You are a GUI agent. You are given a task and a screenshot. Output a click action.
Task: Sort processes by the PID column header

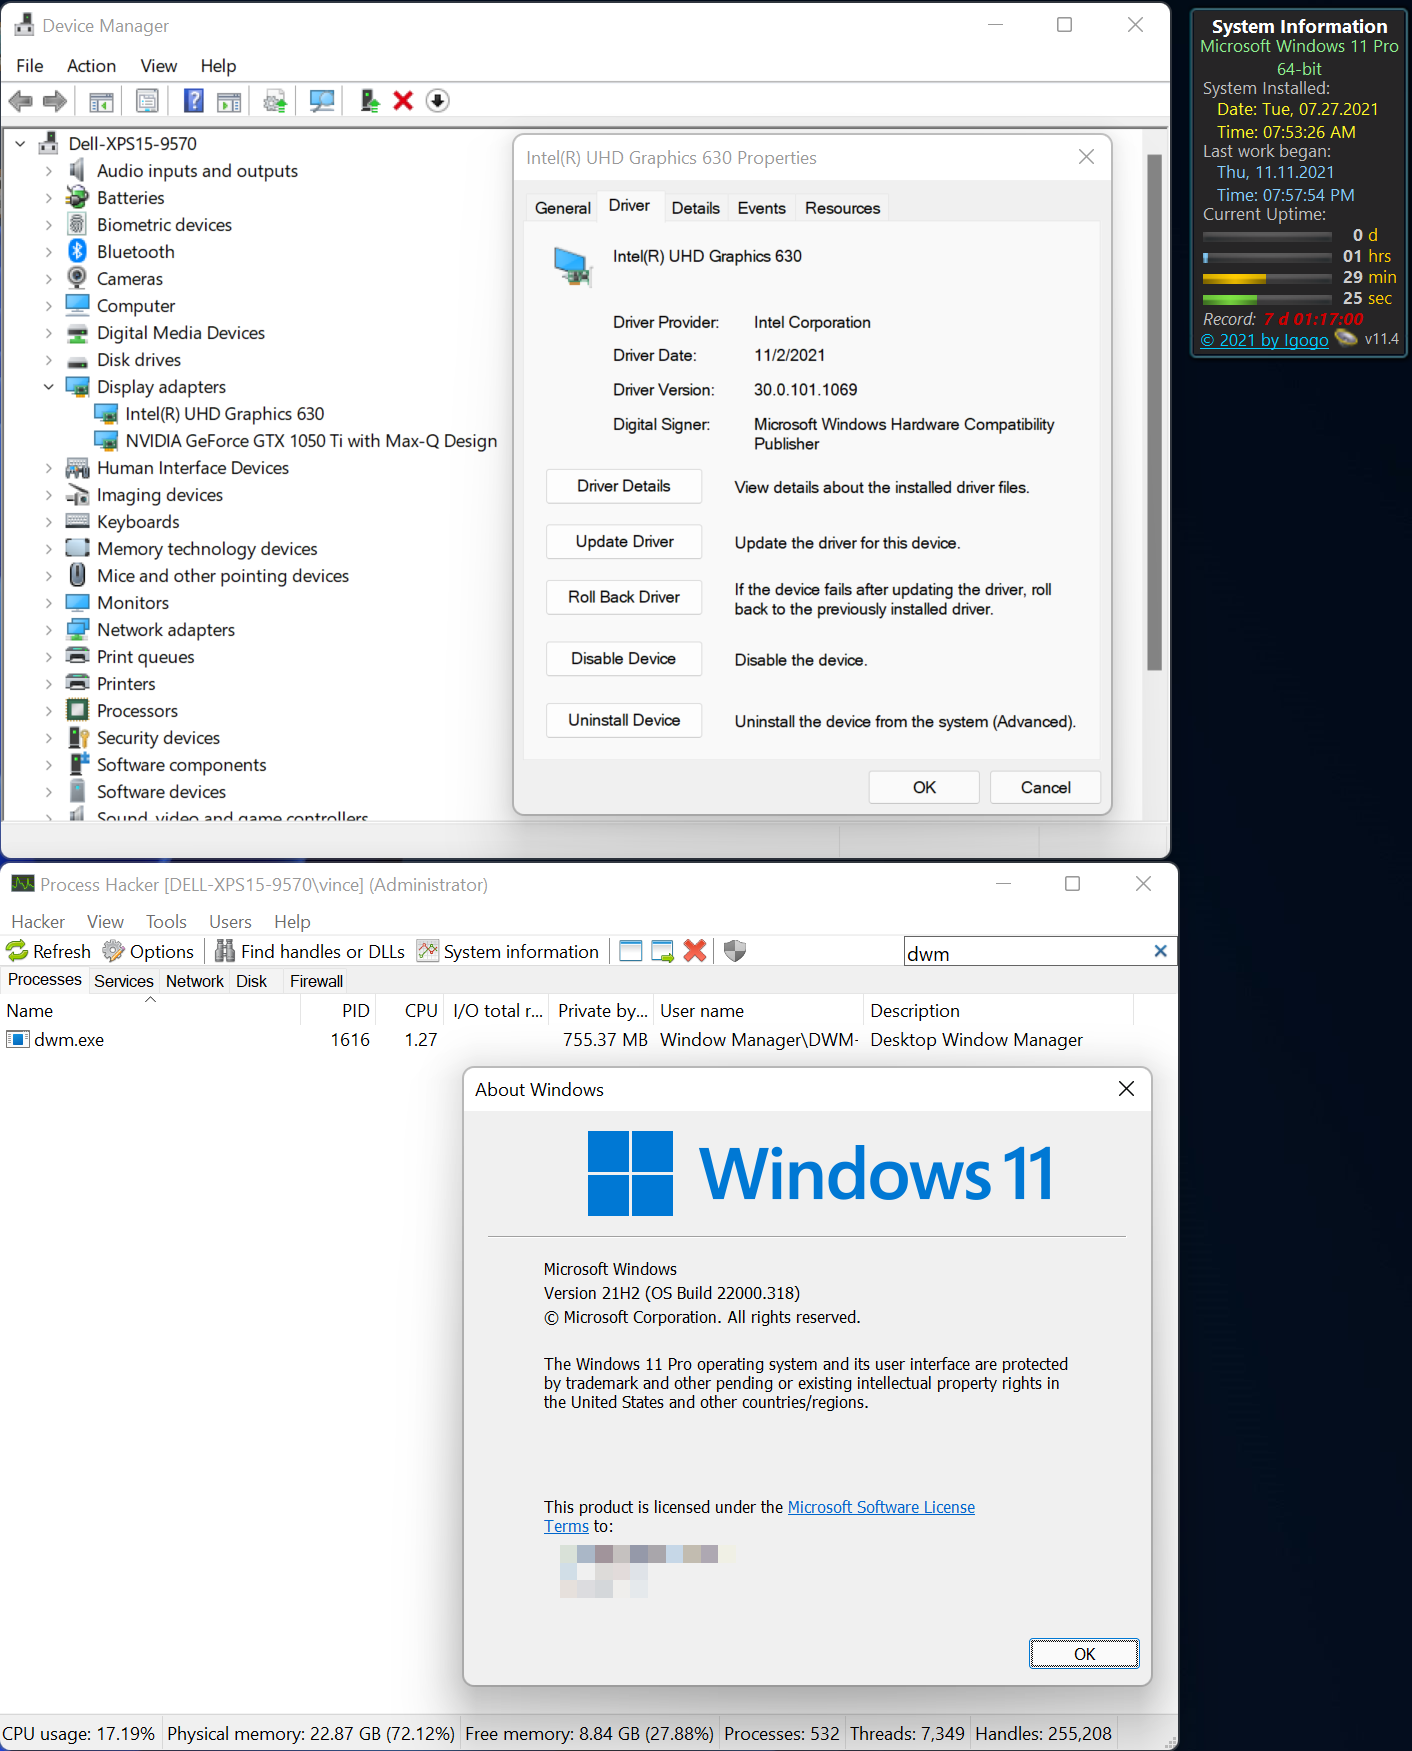(x=338, y=1011)
